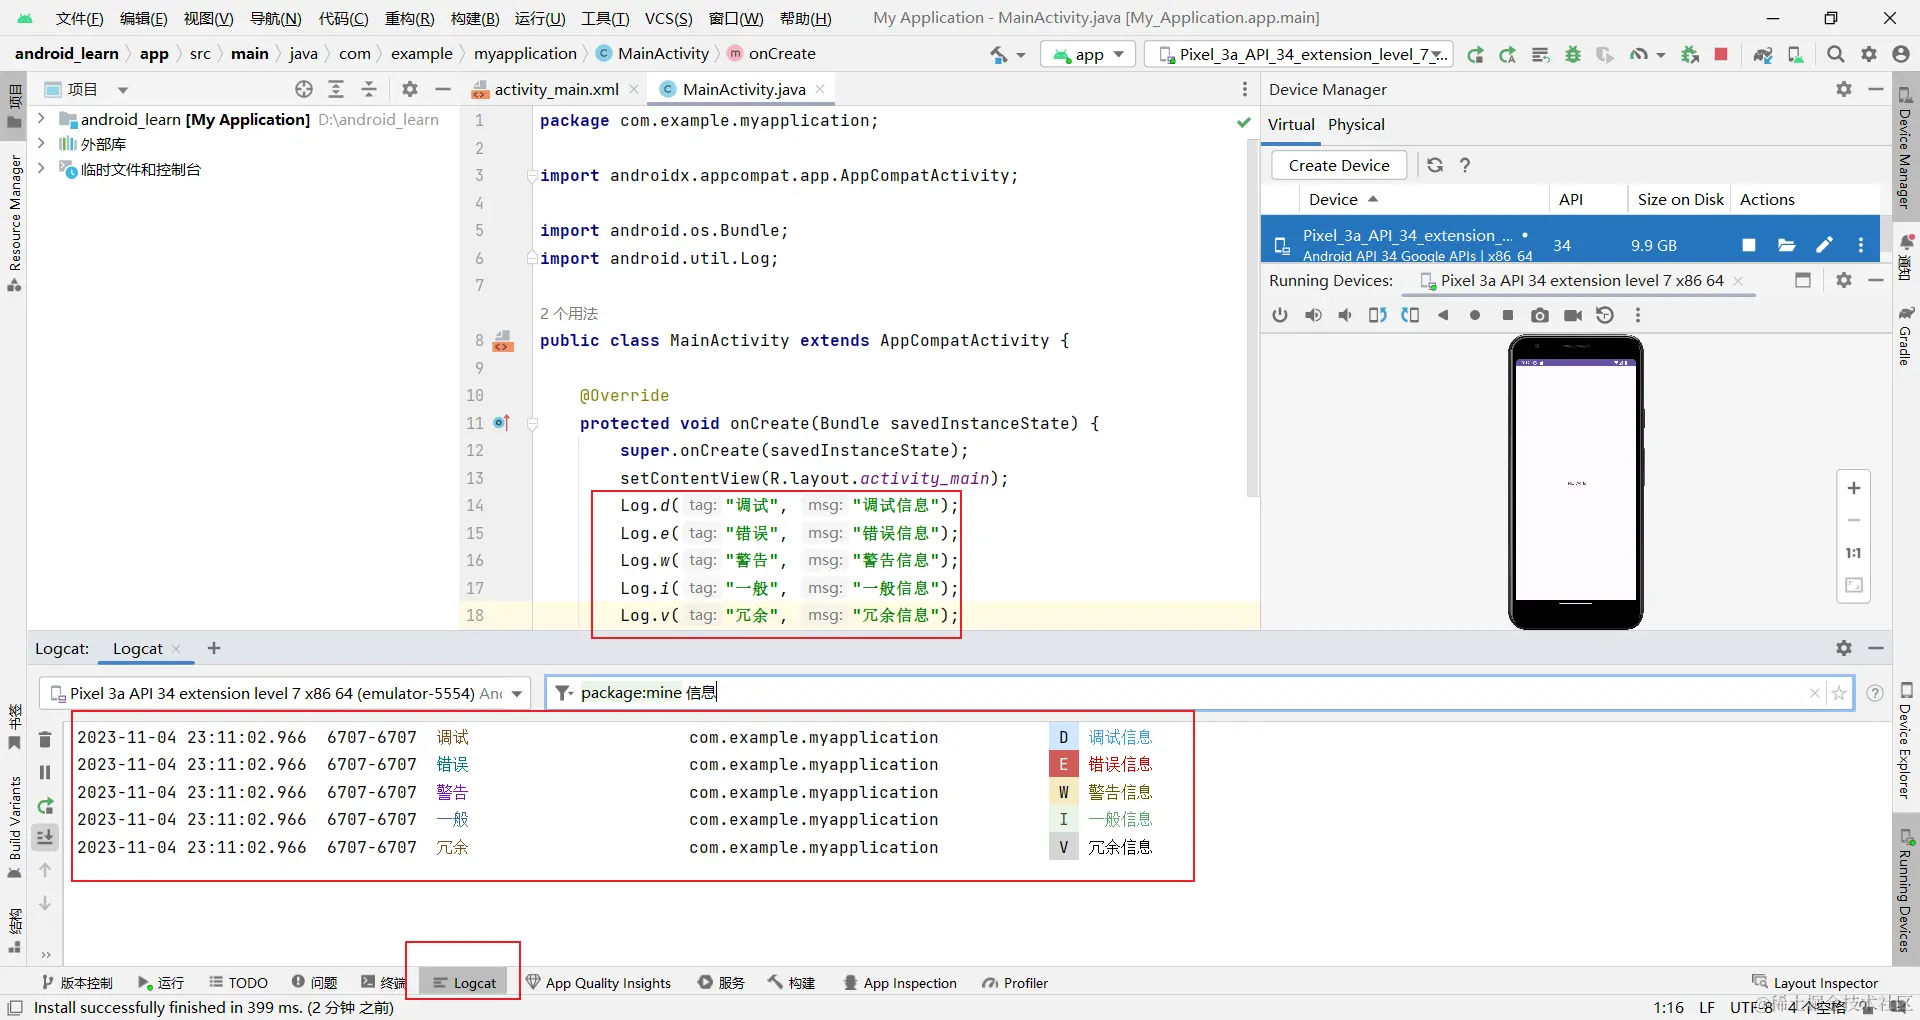Open the Logcat device combo box

[x=285, y=693]
